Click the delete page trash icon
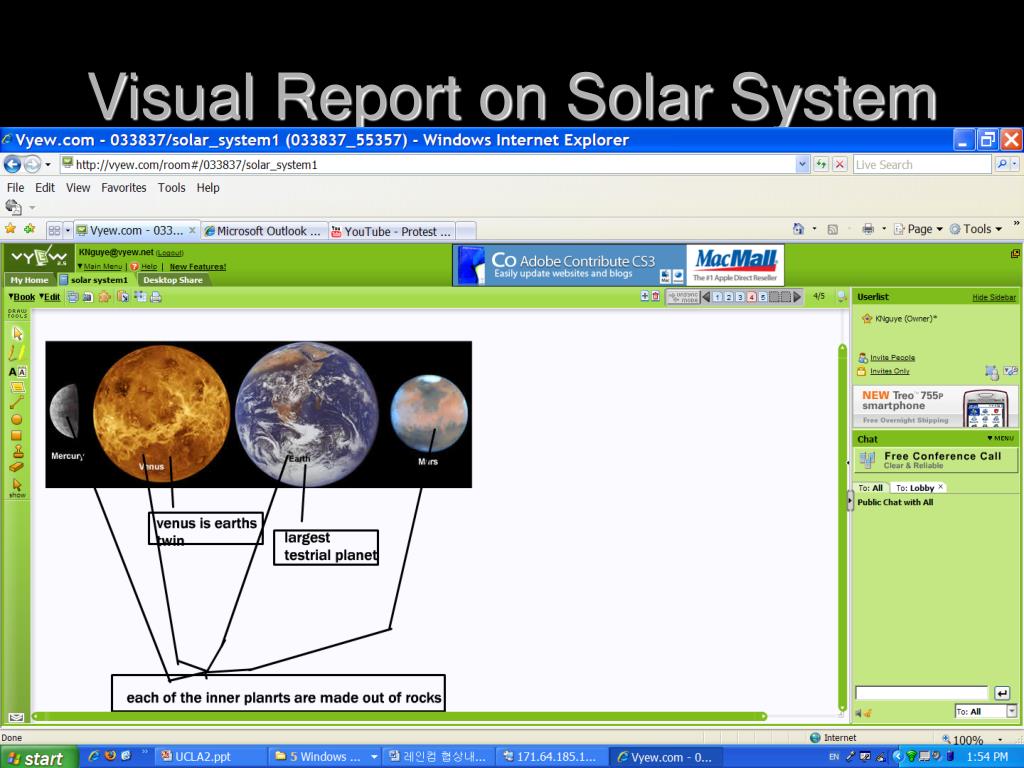The height and width of the screenshot is (768, 1024). (x=656, y=296)
